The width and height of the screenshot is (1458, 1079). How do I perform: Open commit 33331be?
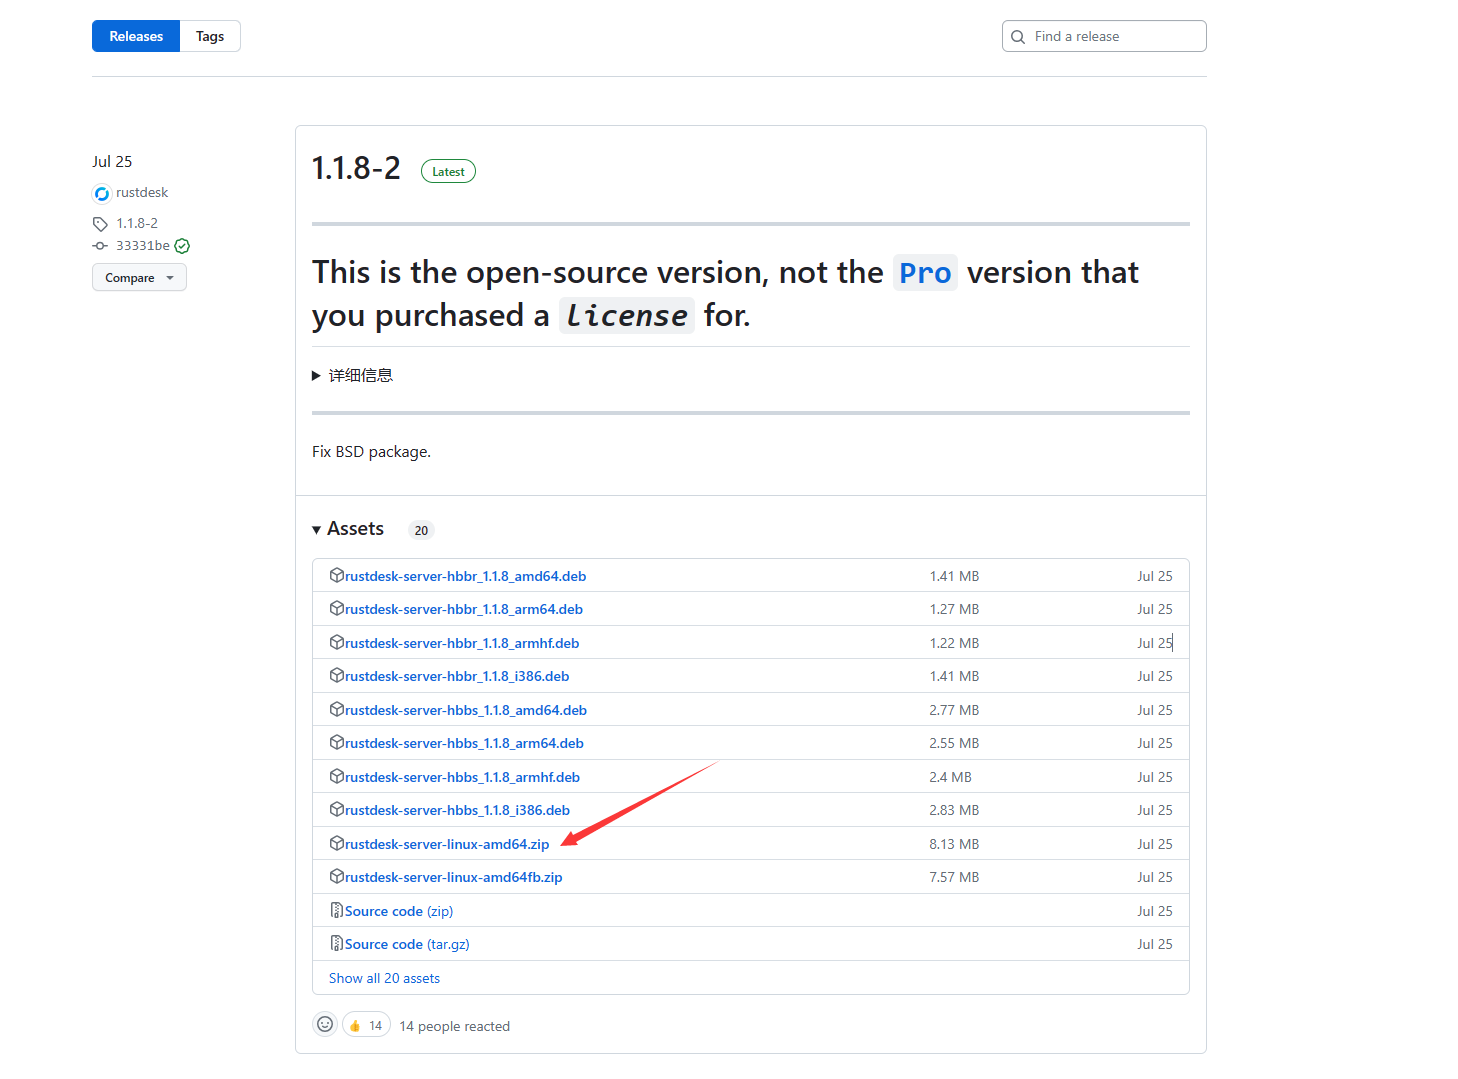(143, 245)
